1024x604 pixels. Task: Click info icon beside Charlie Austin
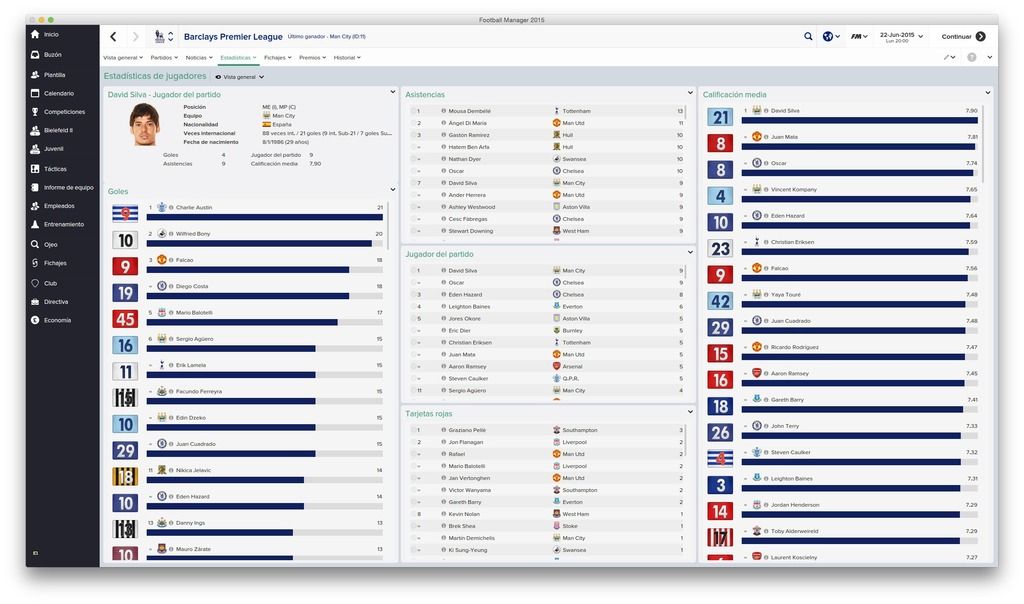171,208
